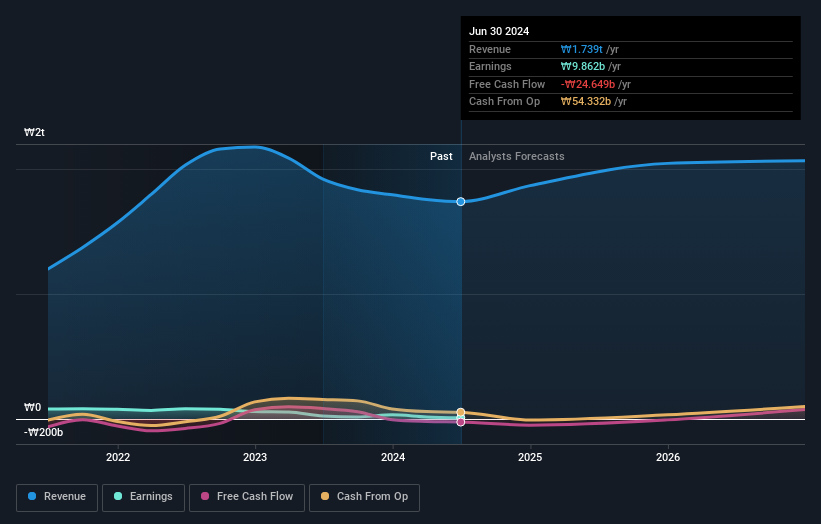
Task: Click the Jun 30 2024 tooltip date
Action: pos(499,31)
